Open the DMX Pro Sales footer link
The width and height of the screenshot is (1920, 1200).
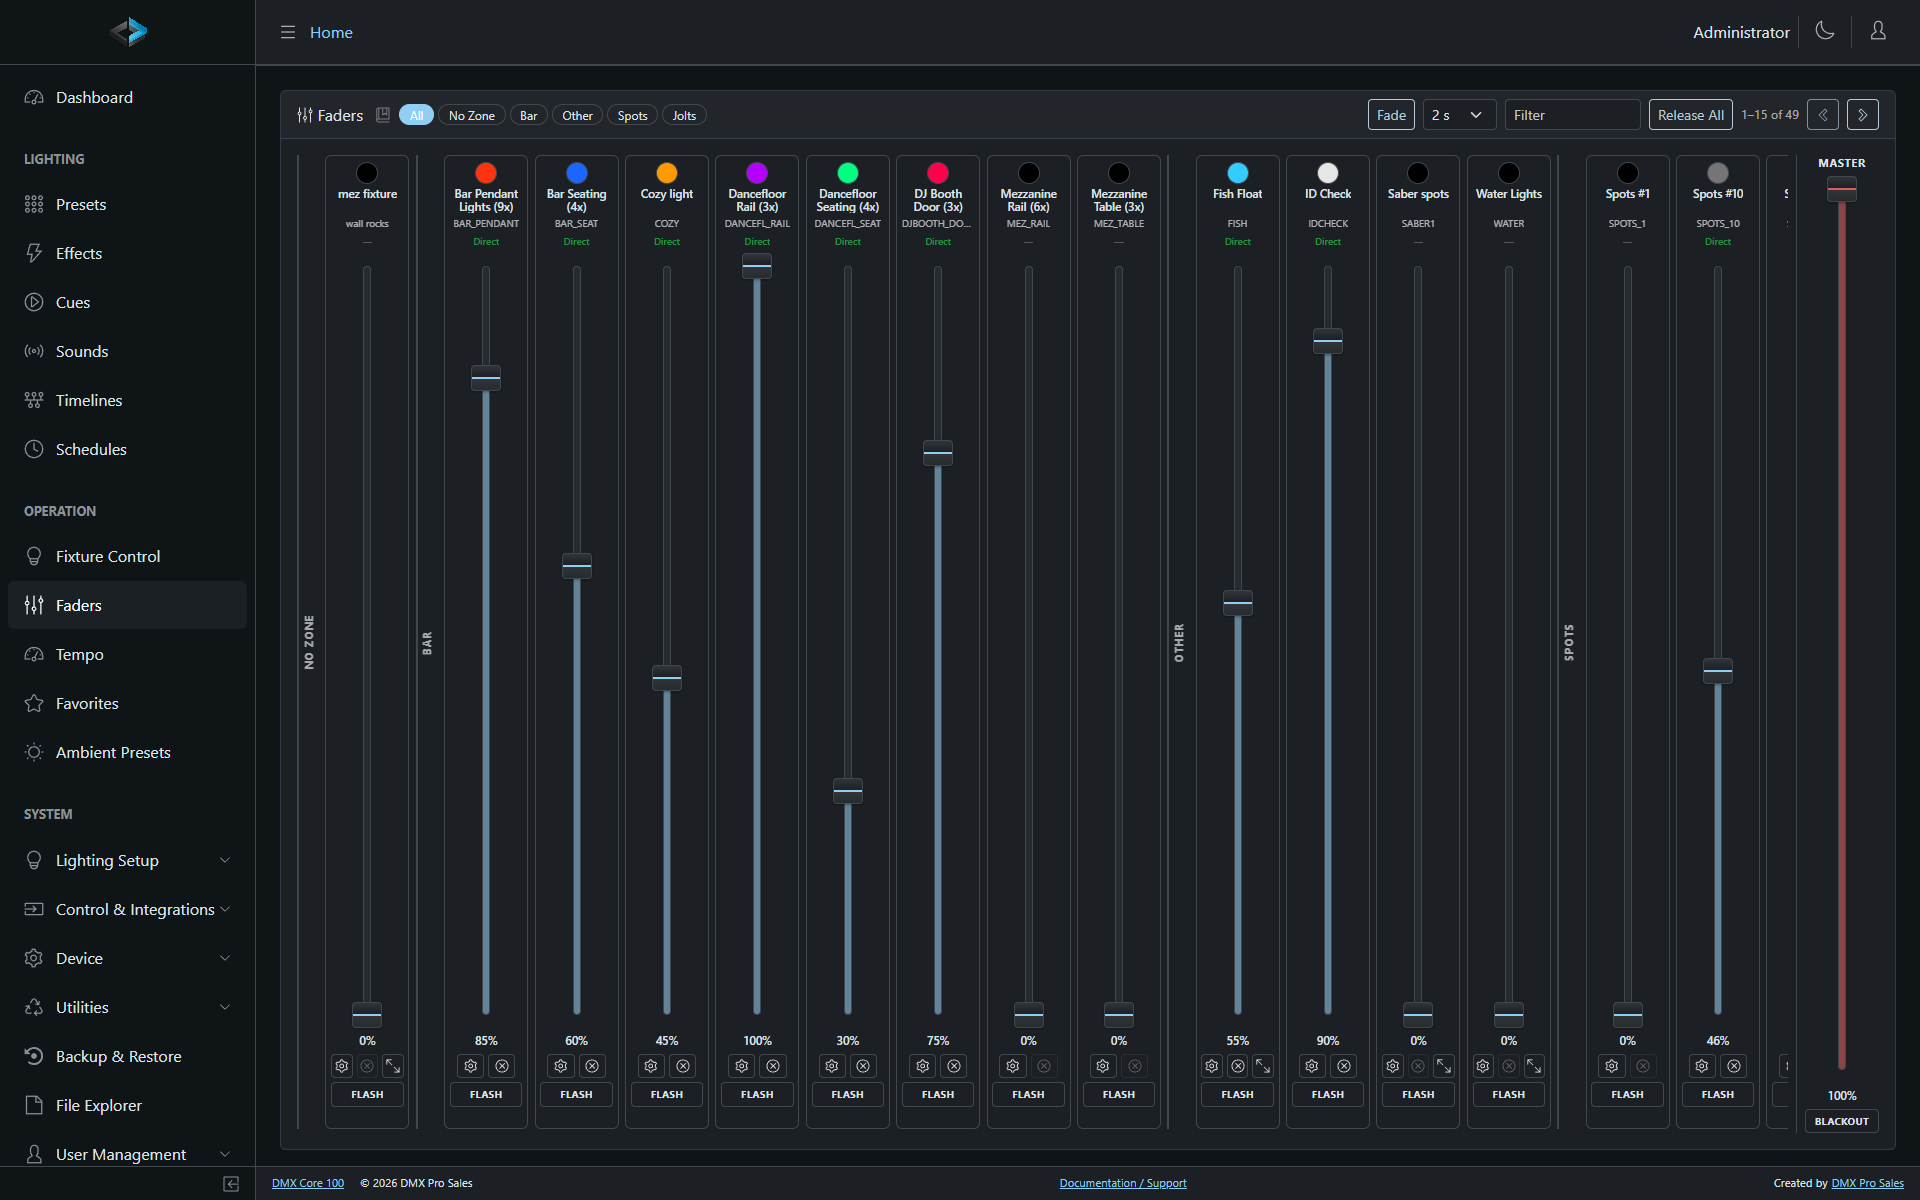[1867, 1183]
